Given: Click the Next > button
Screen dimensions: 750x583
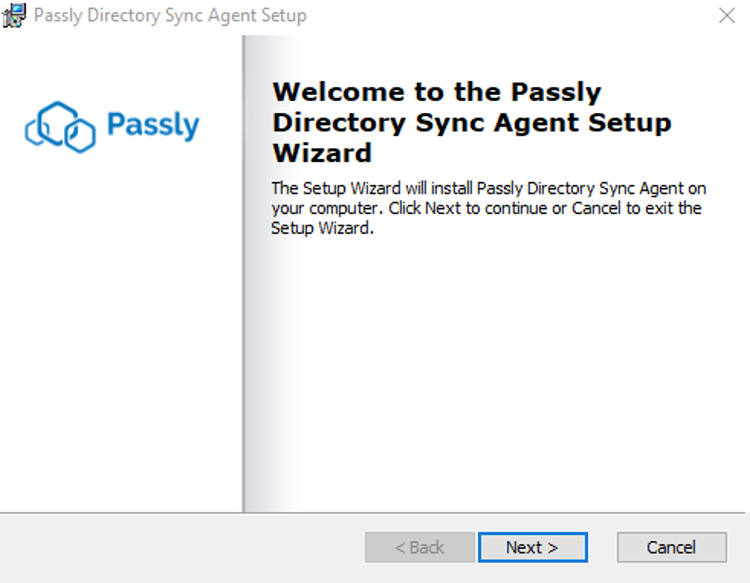Looking at the screenshot, I should tap(533, 547).
